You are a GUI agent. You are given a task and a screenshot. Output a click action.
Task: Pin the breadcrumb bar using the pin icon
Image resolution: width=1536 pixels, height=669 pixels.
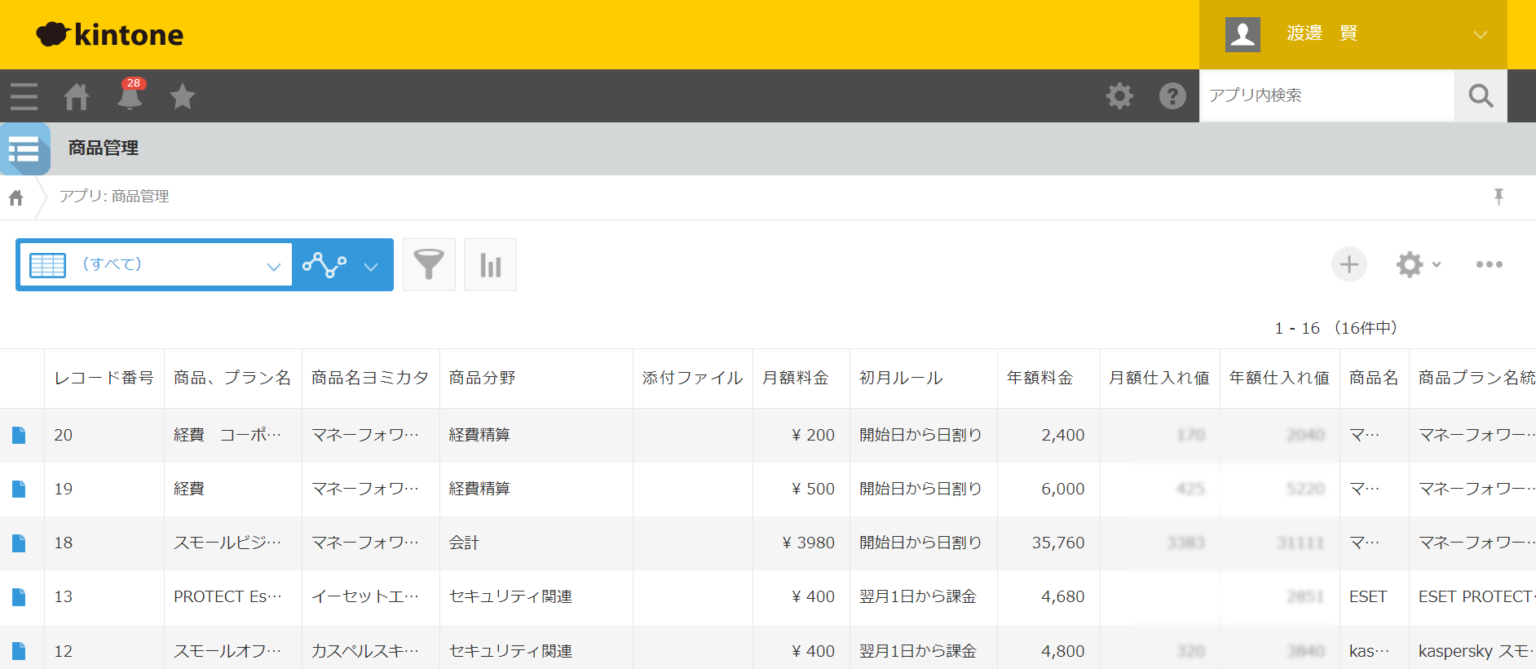pos(1499,197)
